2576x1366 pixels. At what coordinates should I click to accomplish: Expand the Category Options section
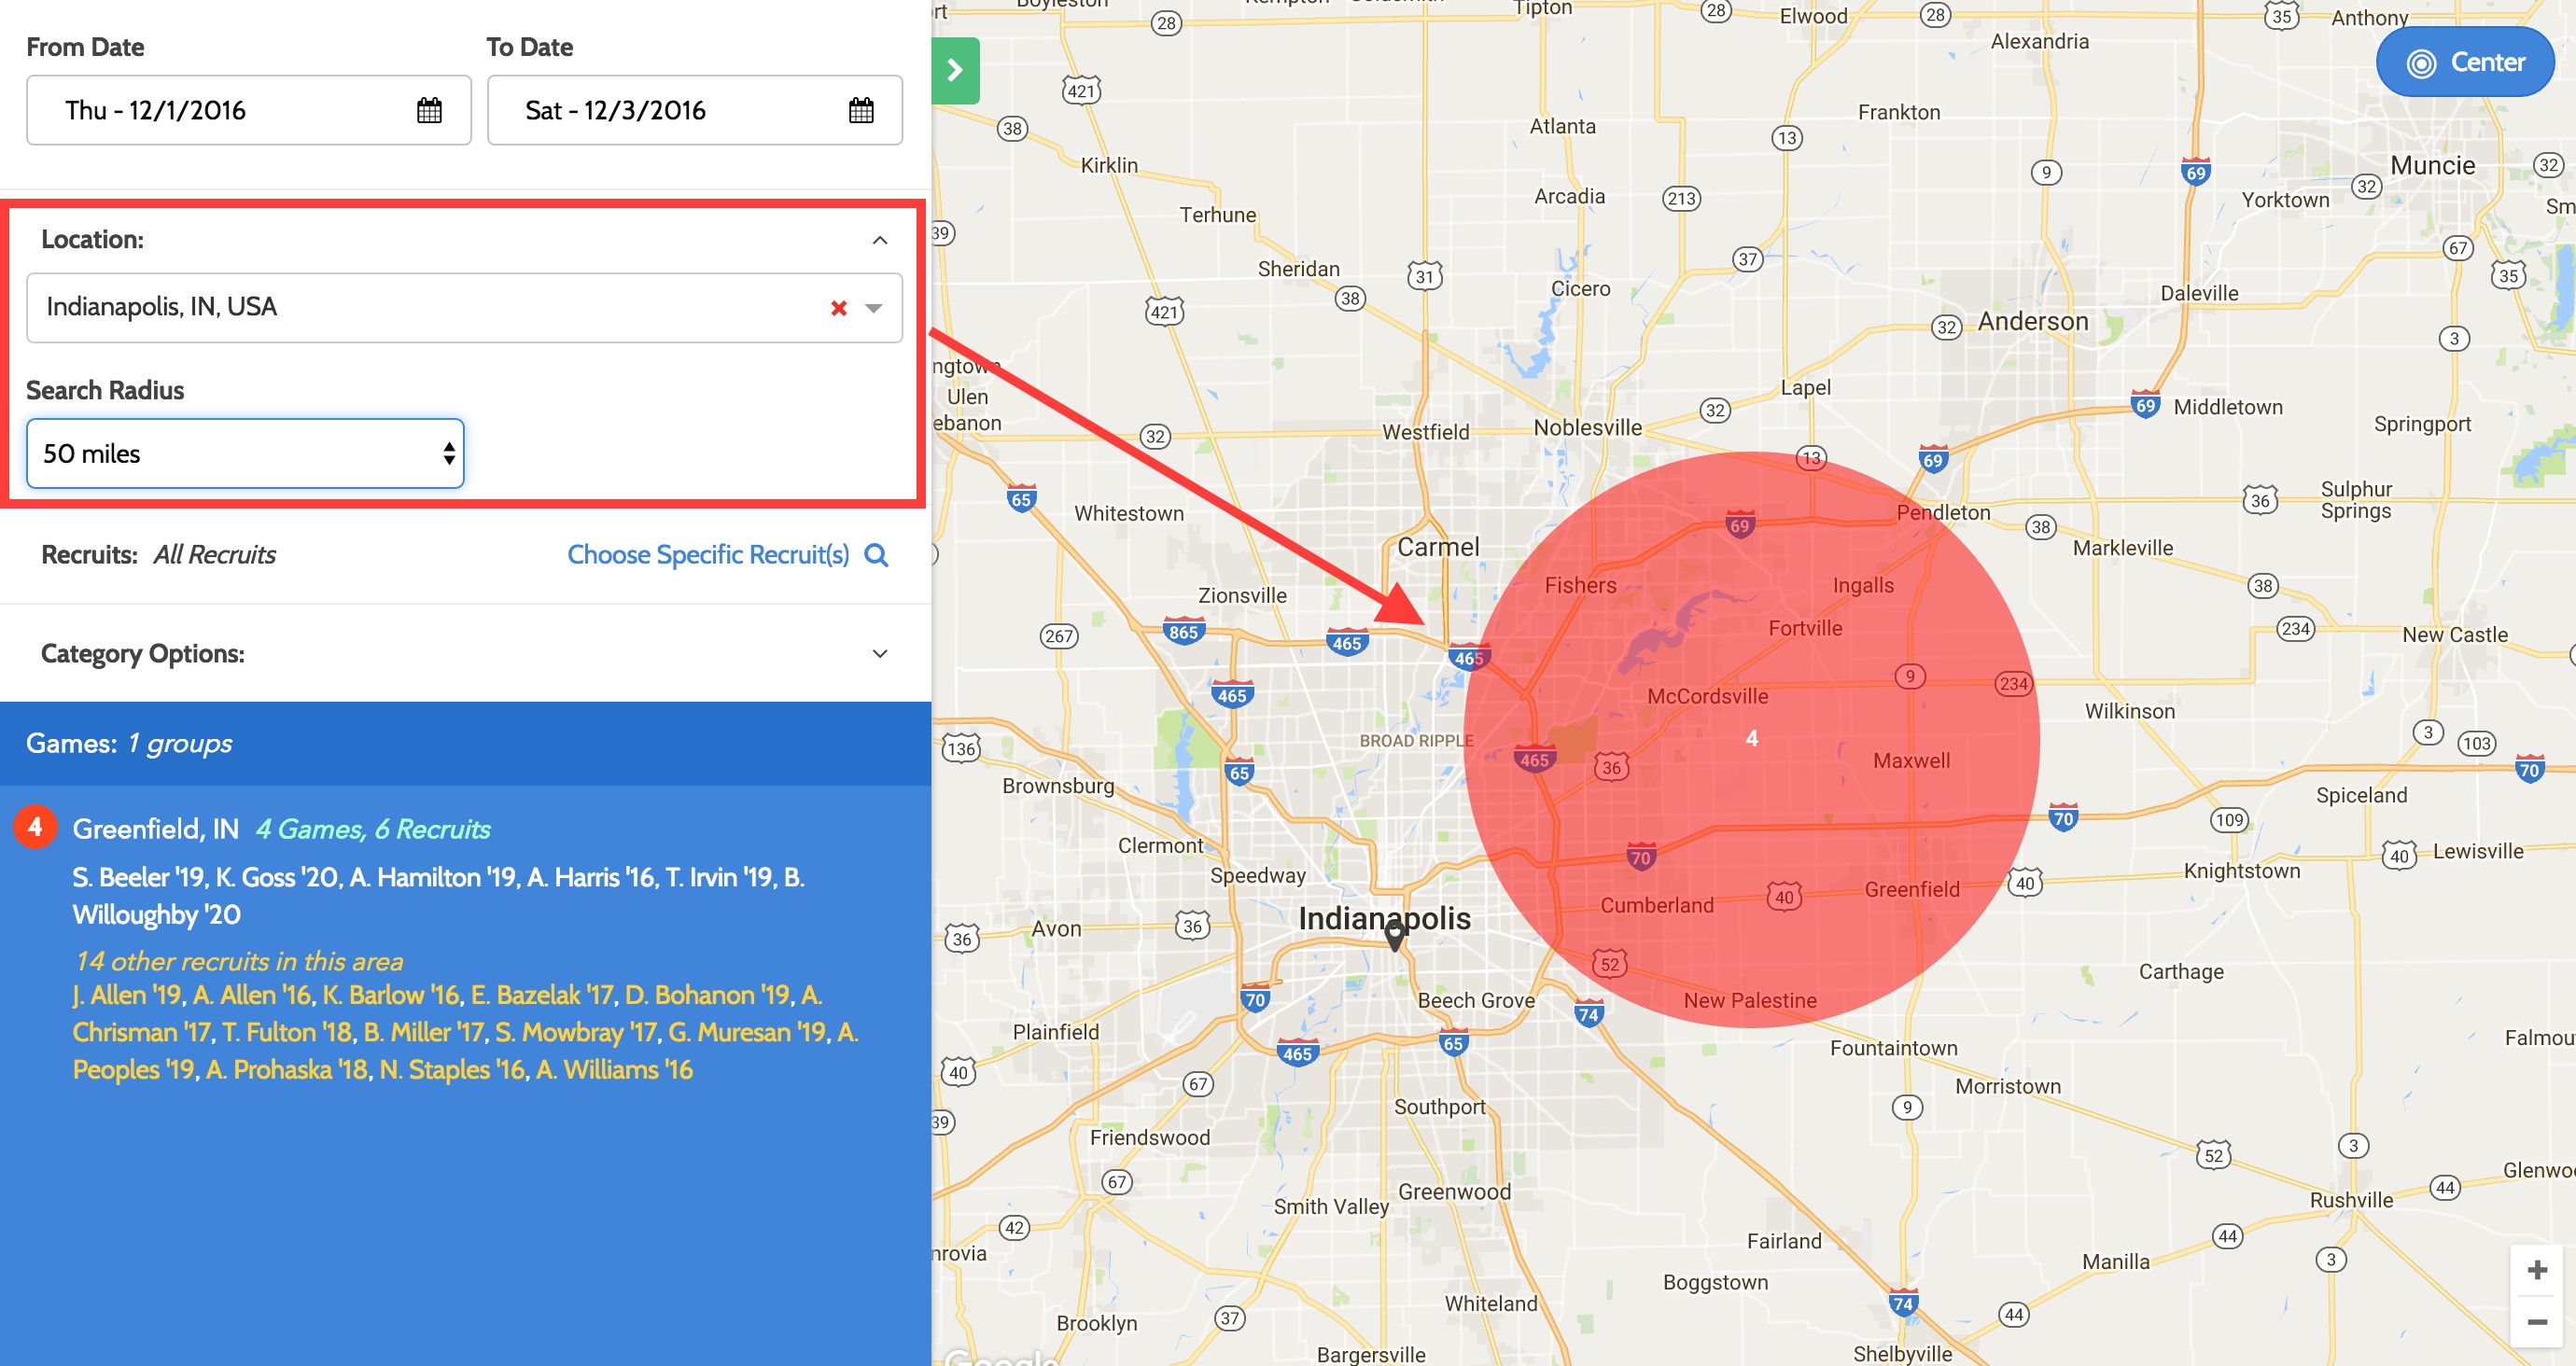coord(879,654)
